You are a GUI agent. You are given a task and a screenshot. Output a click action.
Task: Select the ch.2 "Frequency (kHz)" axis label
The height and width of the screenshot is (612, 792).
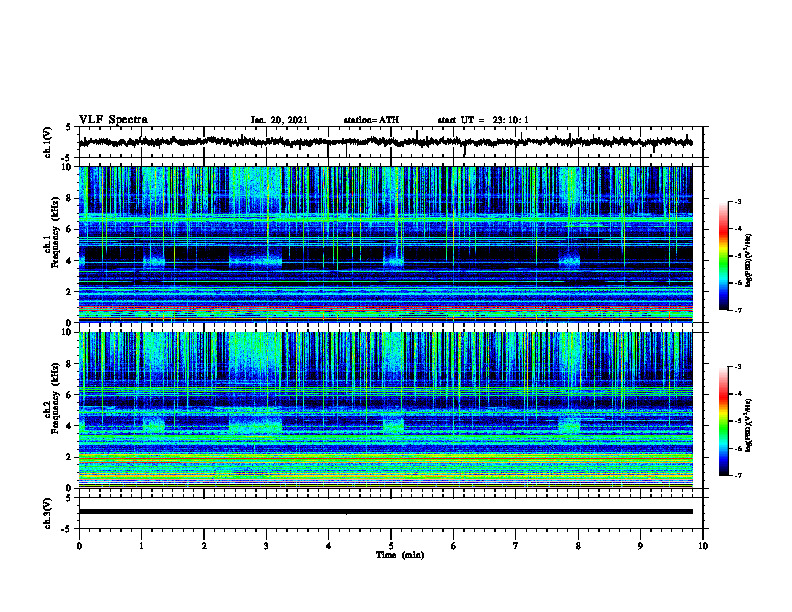[x=55, y=398]
